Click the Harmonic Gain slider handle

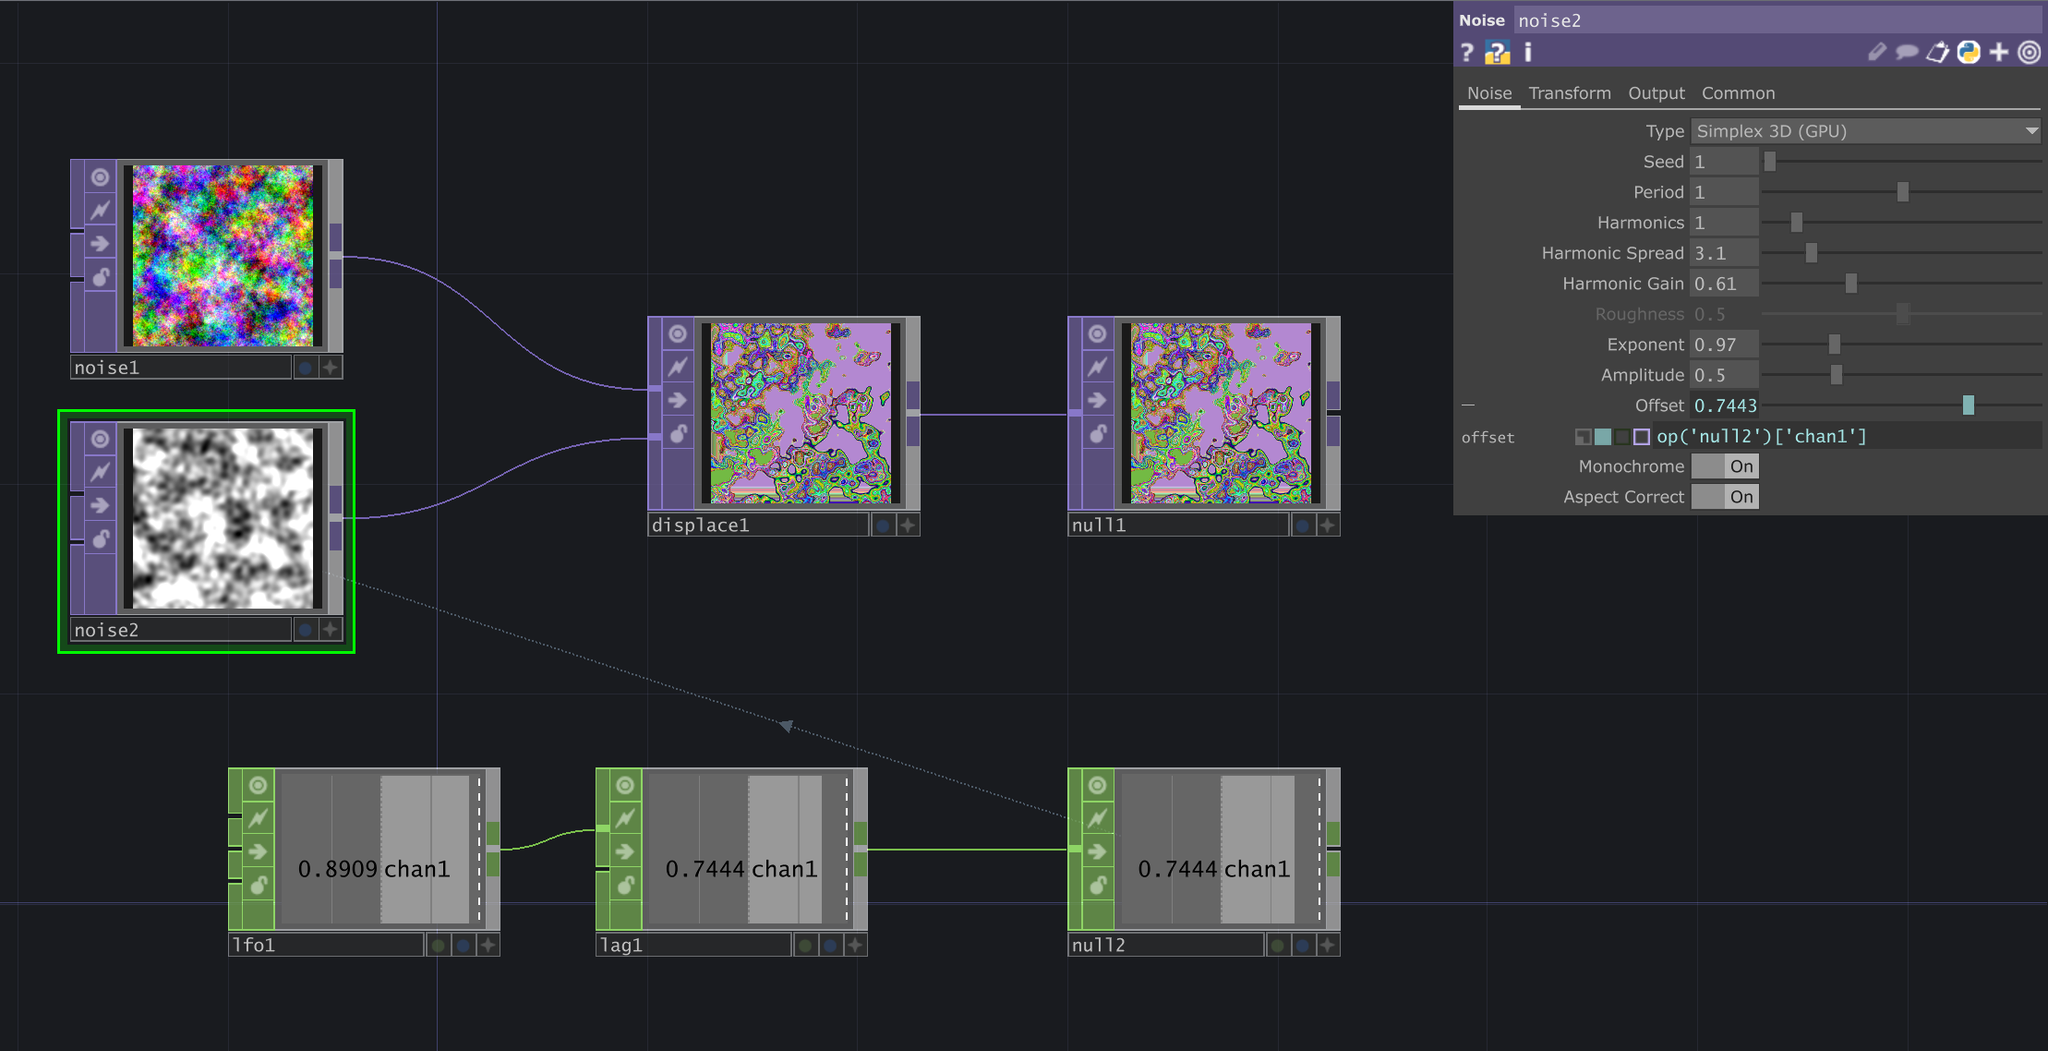[x=1851, y=284]
